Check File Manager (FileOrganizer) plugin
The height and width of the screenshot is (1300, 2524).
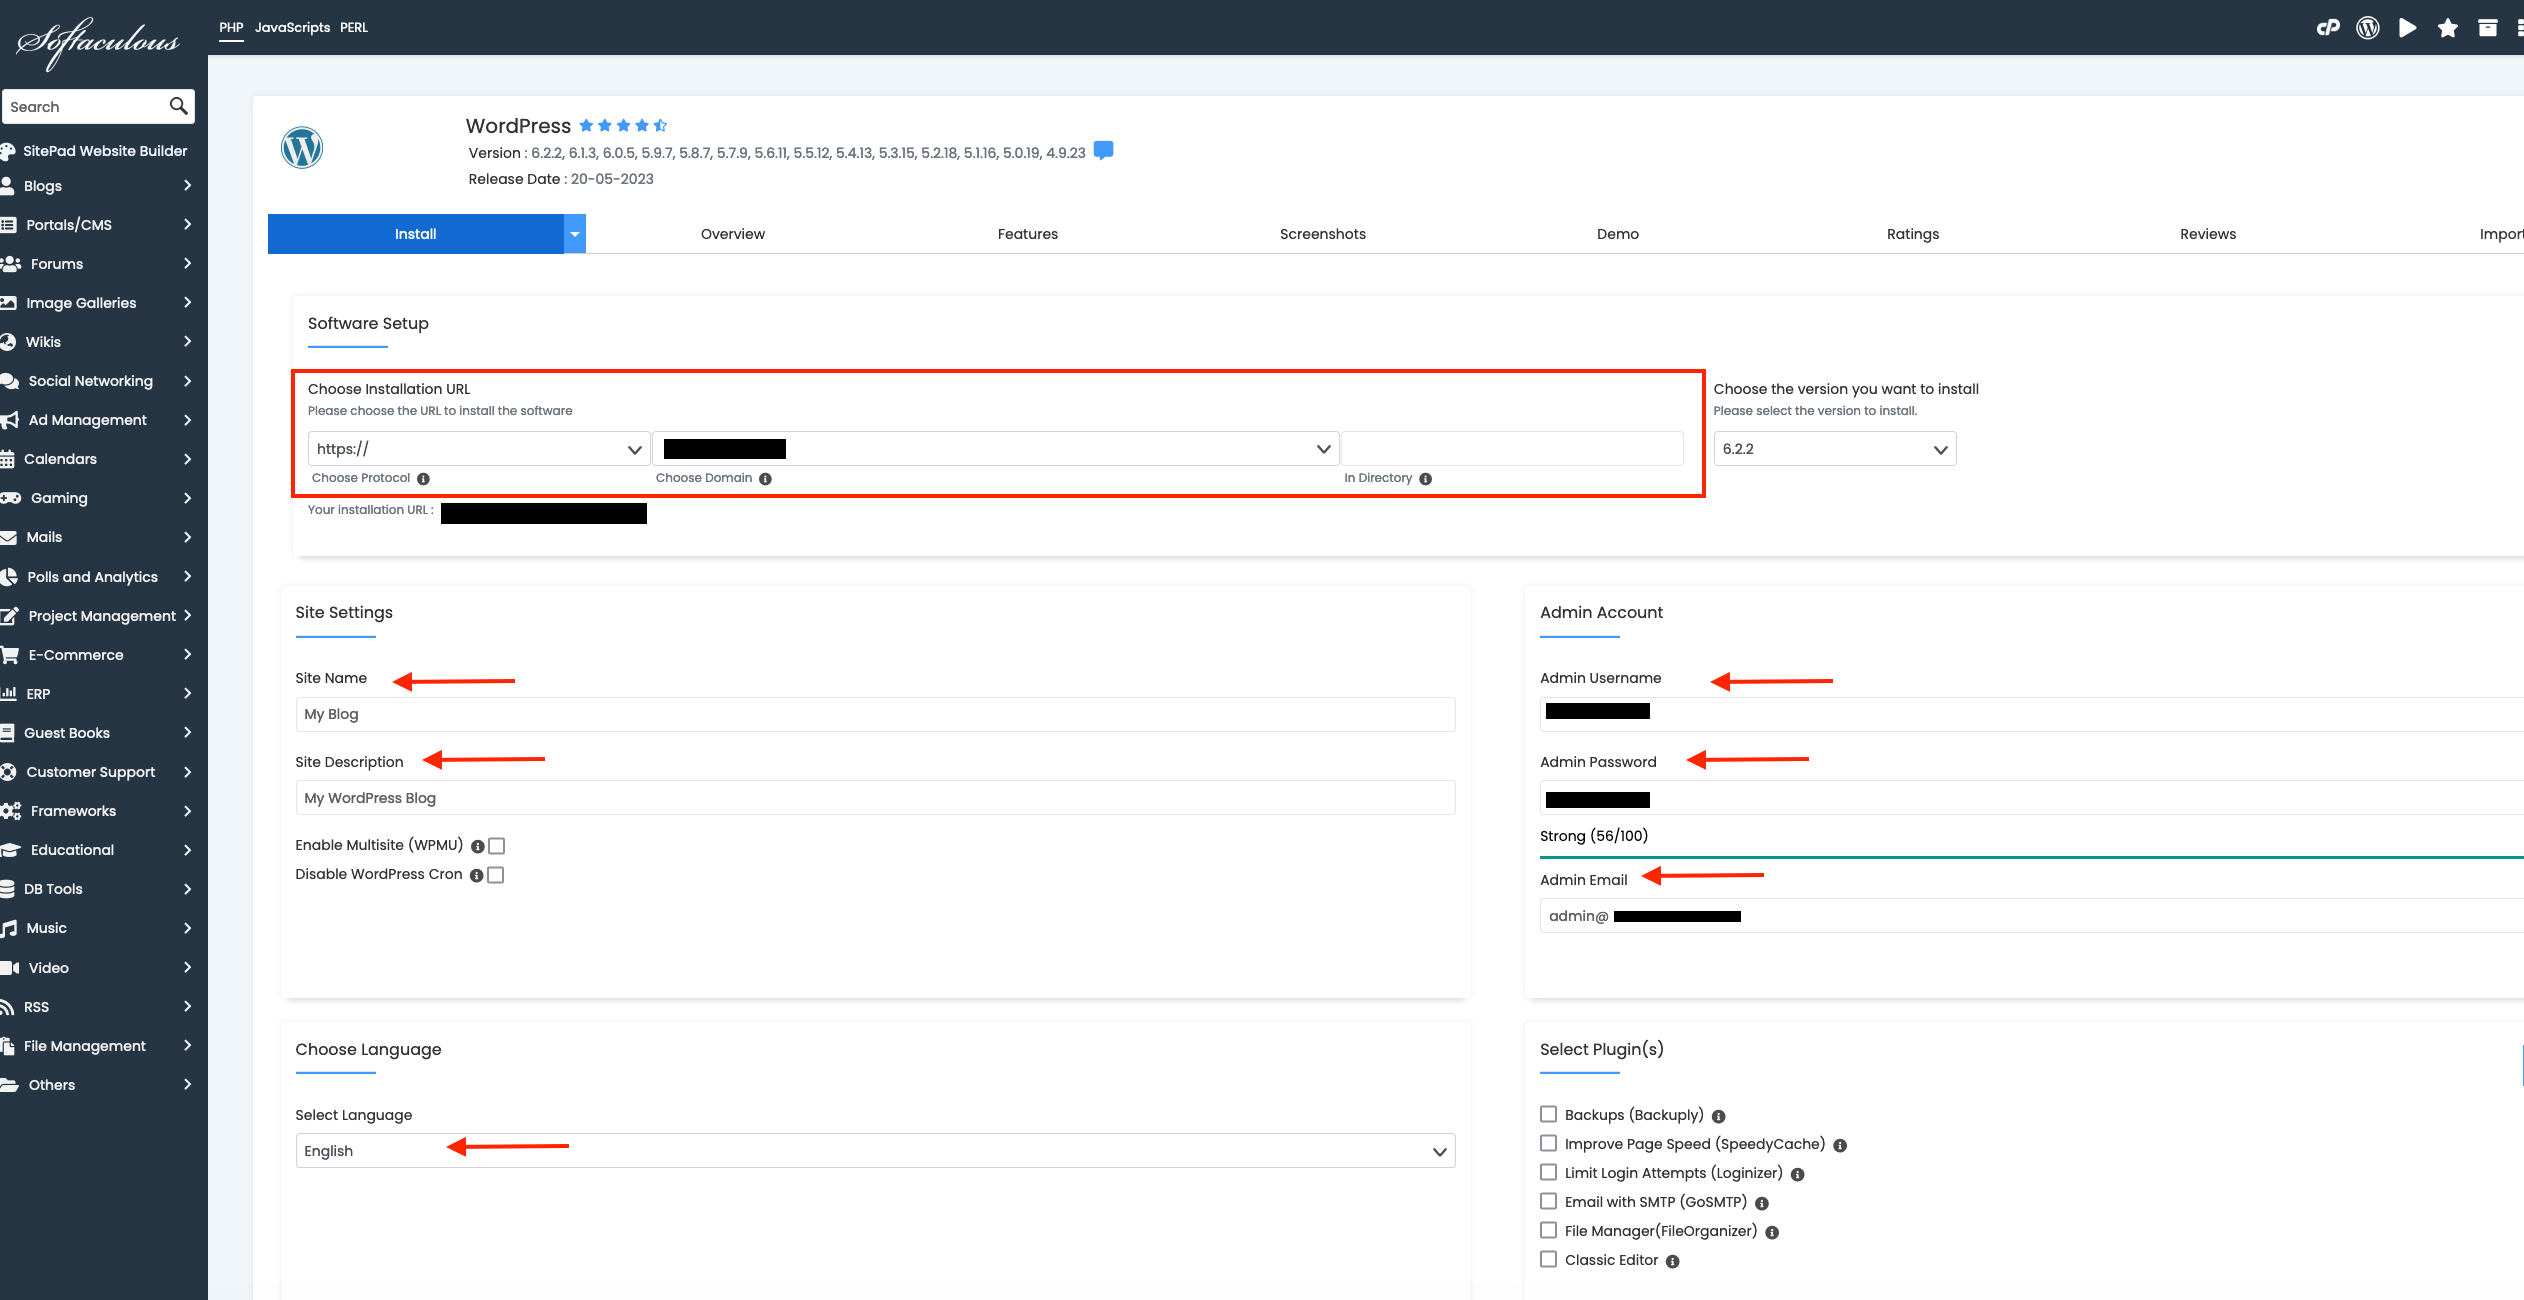coord(1549,1230)
